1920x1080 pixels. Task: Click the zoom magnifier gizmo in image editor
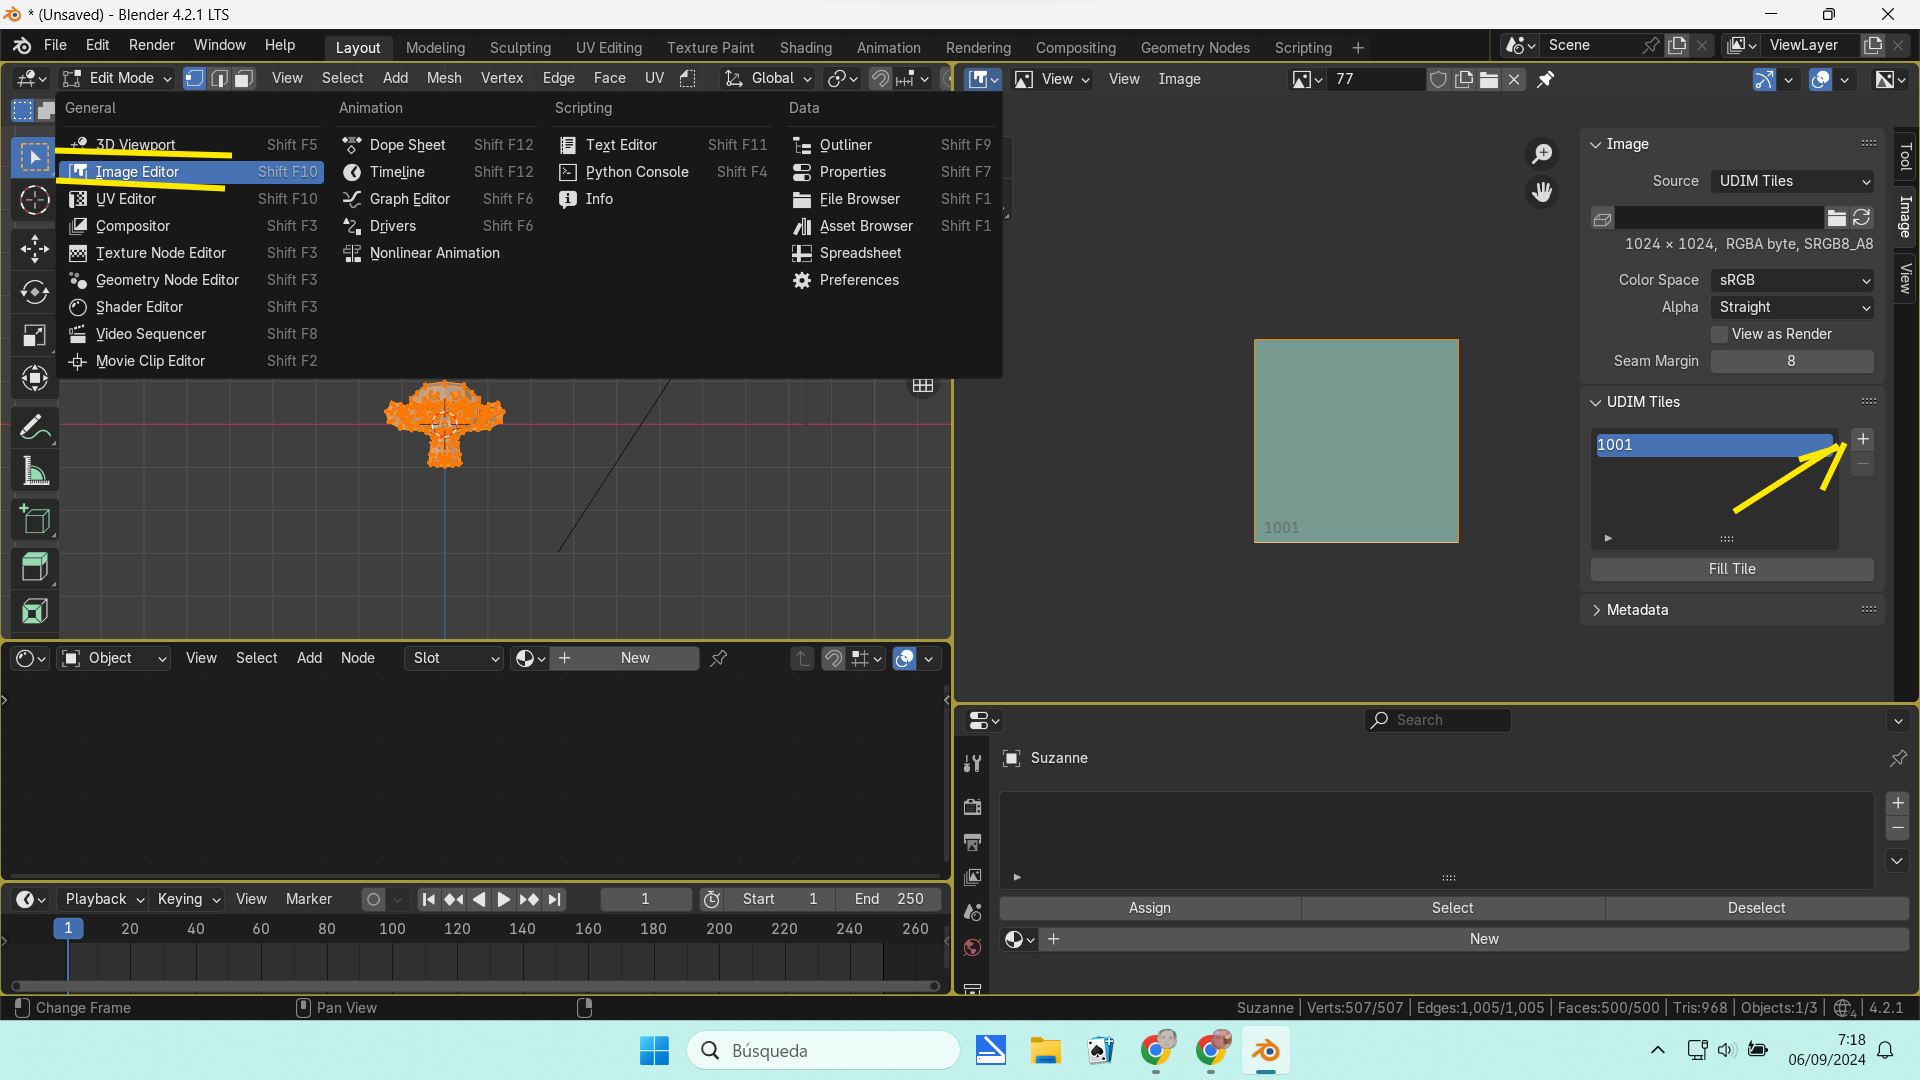[x=1542, y=153]
